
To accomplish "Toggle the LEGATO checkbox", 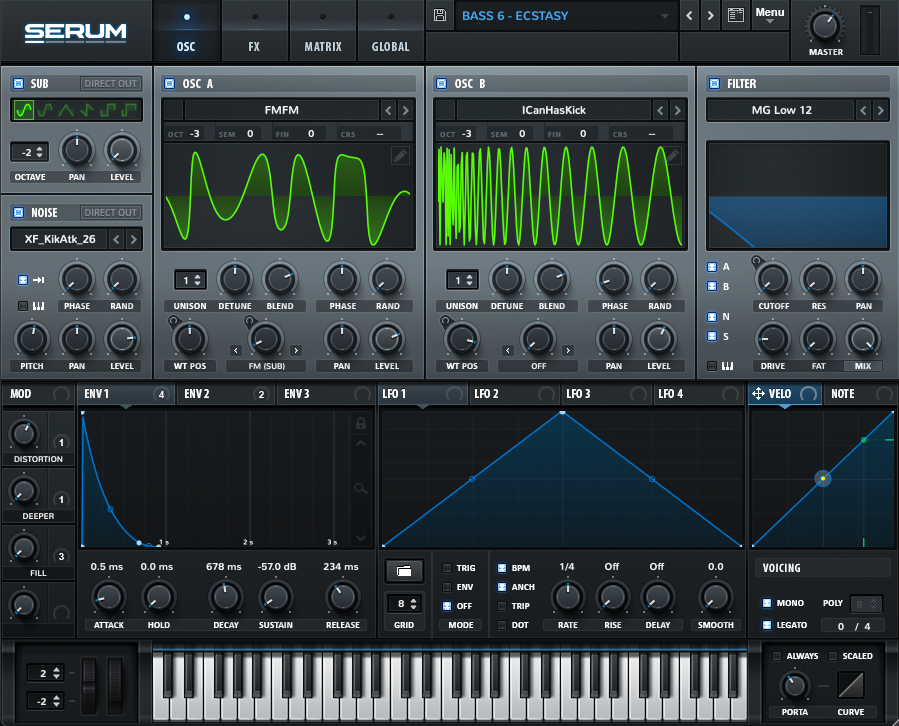I will [x=767, y=625].
